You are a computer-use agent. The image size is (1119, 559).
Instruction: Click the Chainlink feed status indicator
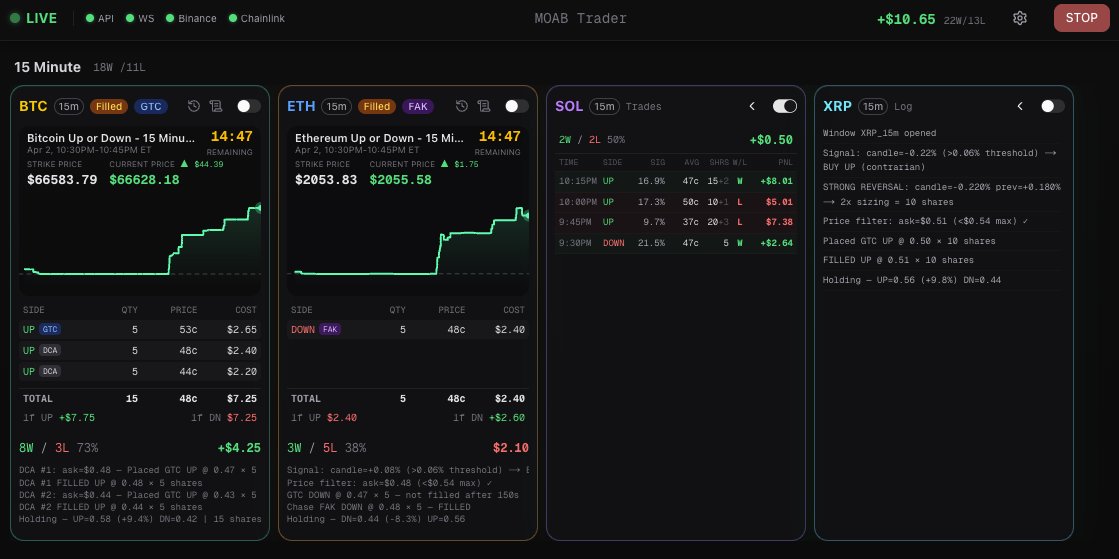257,19
